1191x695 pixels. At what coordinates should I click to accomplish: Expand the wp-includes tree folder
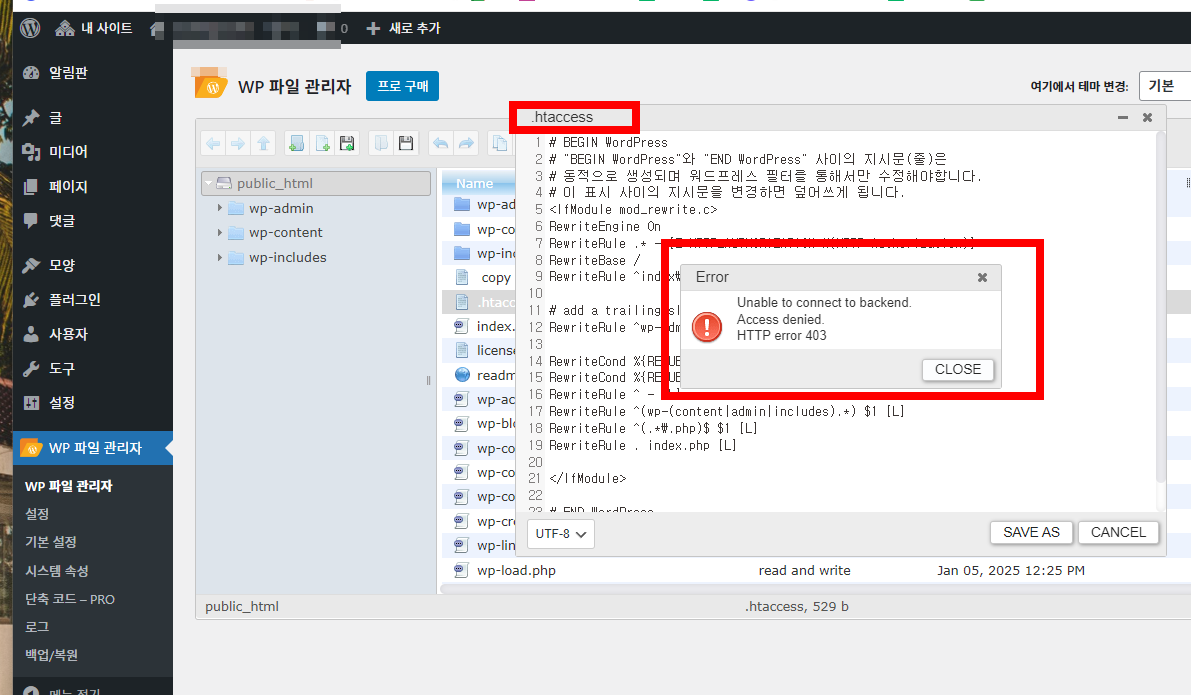coord(220,257)
